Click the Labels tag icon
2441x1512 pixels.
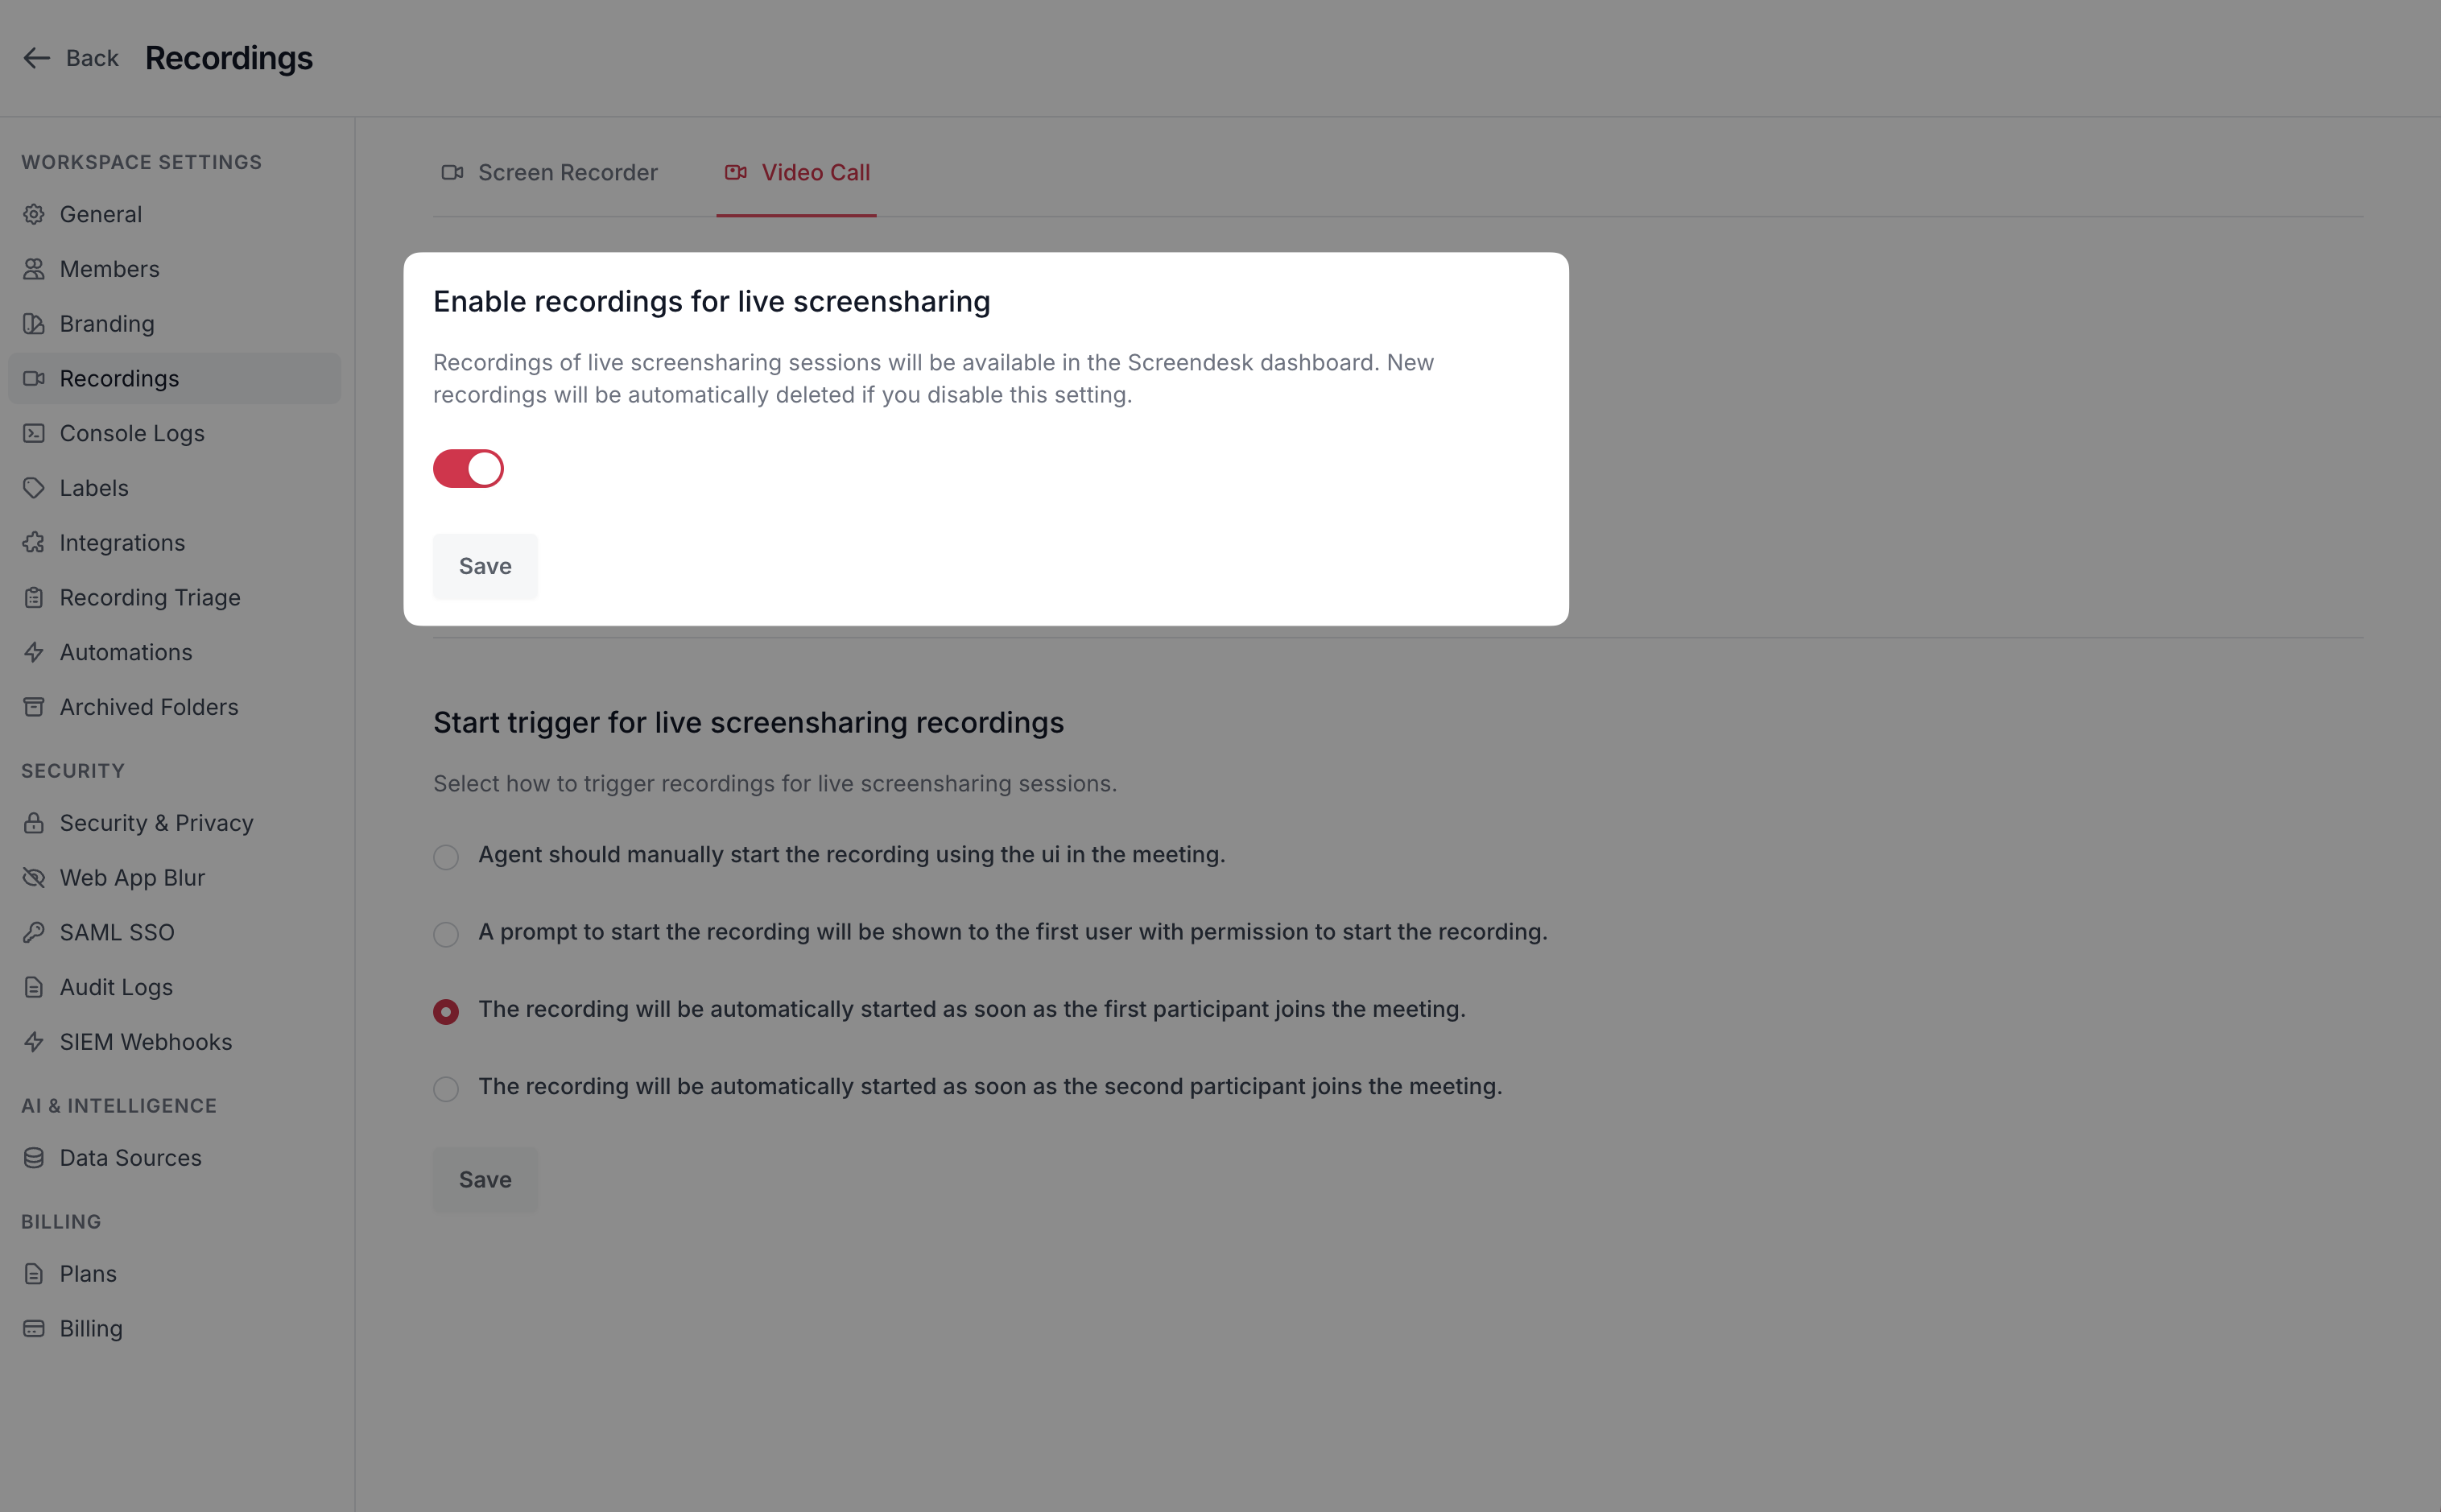coord(34,488)
